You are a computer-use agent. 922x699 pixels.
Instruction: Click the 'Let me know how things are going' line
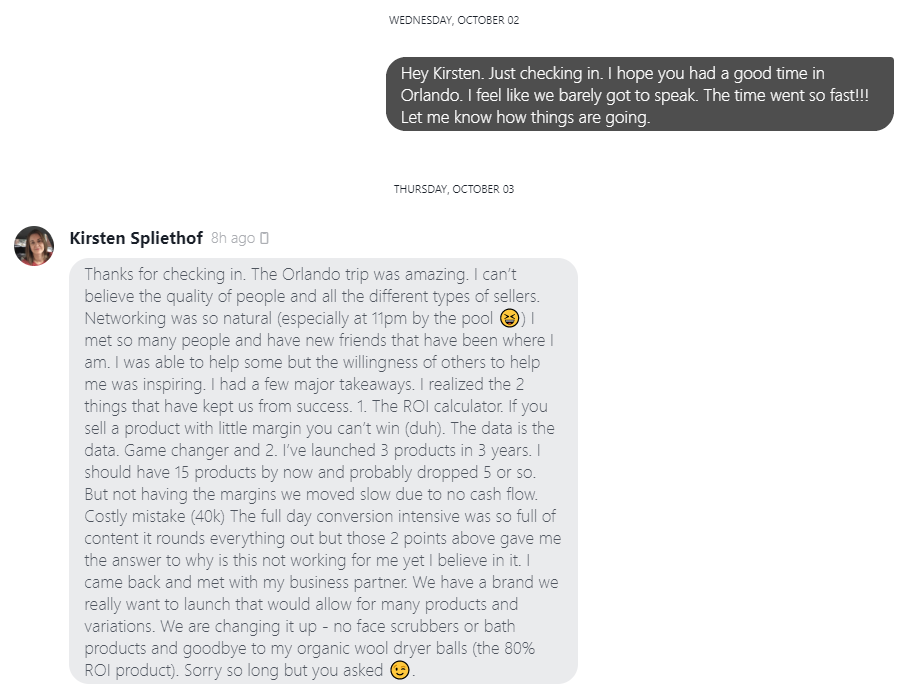(525, 117)
